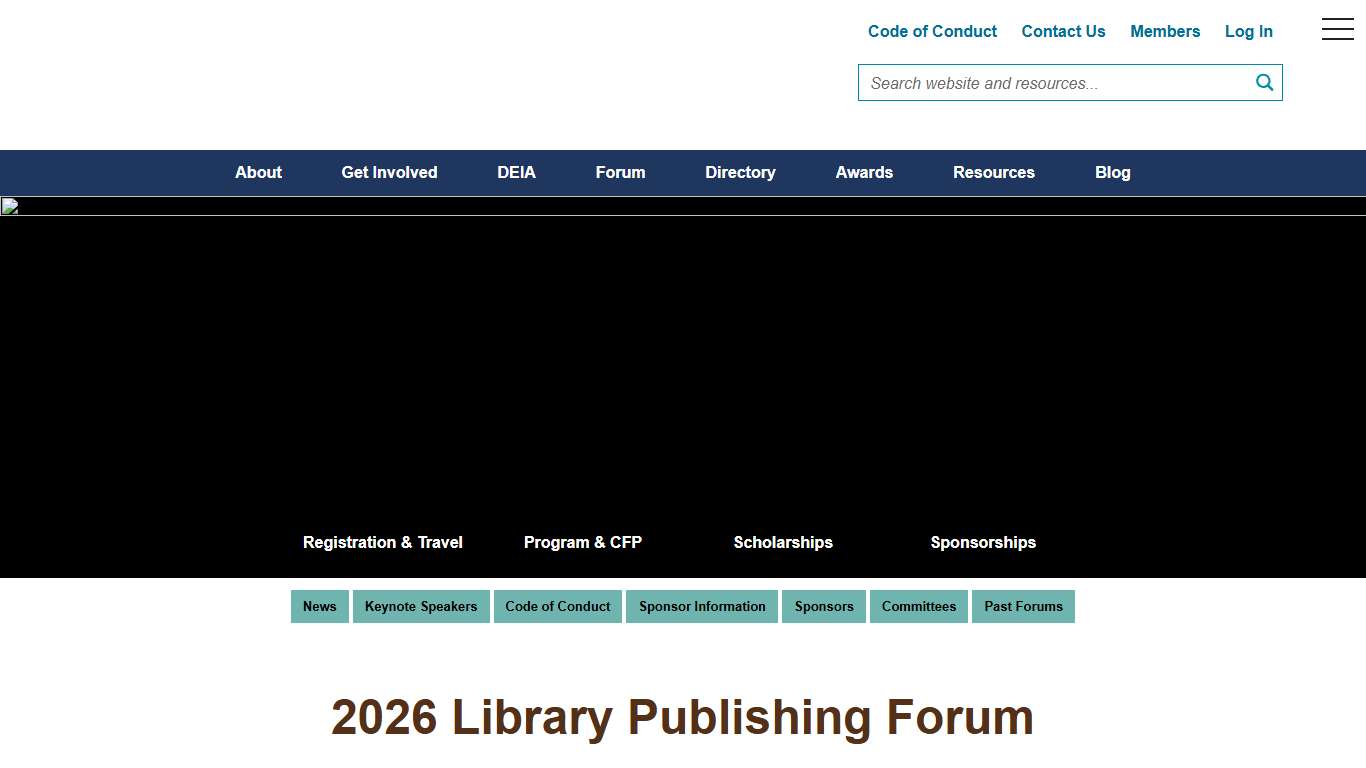Open the Past Forums button
Screen dimensions: 1366x768
point(1023,606)
